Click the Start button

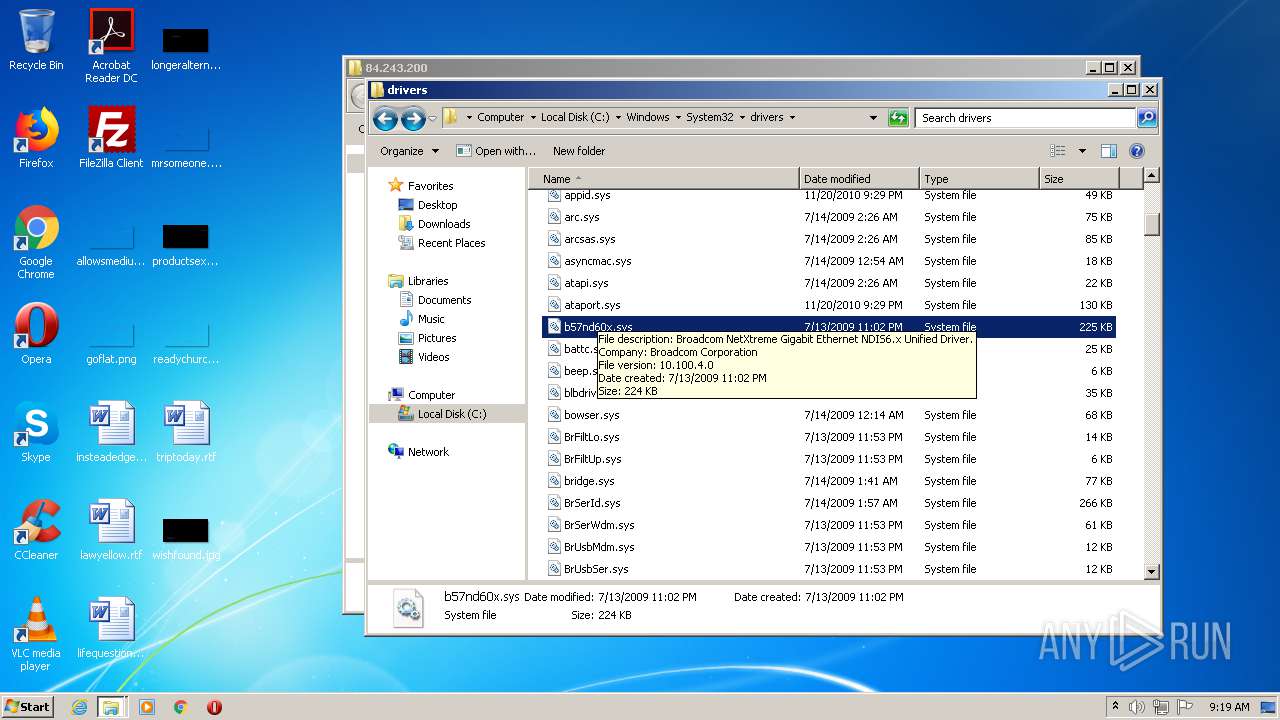coord(28,706)
